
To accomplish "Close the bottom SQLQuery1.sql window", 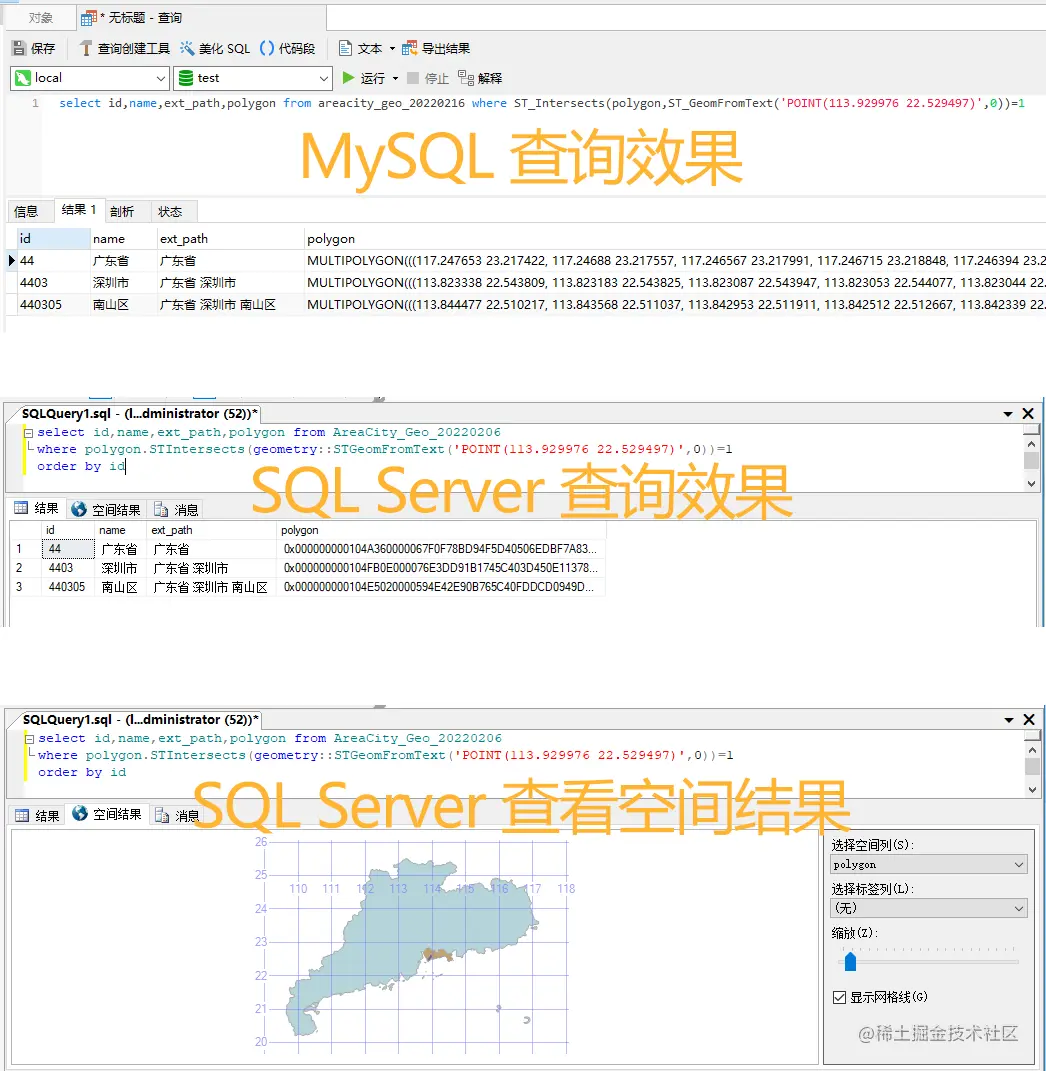I will 1029,720.
